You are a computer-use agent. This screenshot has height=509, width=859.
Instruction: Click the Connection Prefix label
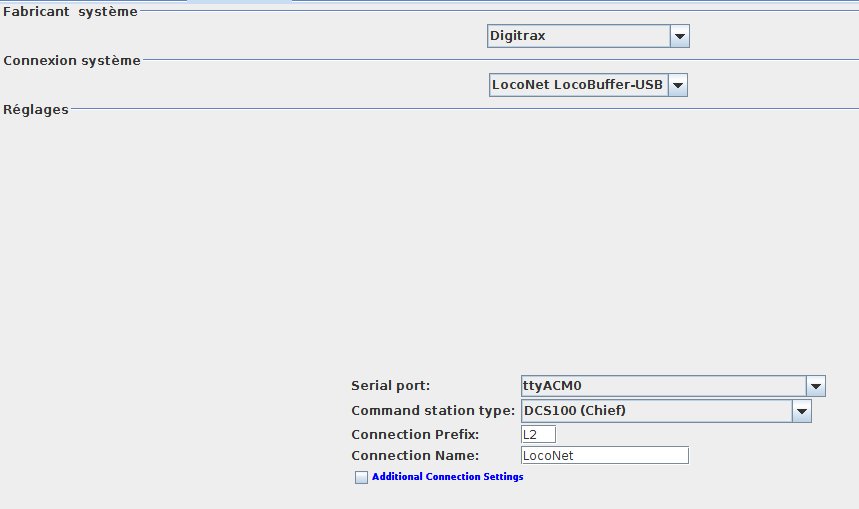(415, 434)
